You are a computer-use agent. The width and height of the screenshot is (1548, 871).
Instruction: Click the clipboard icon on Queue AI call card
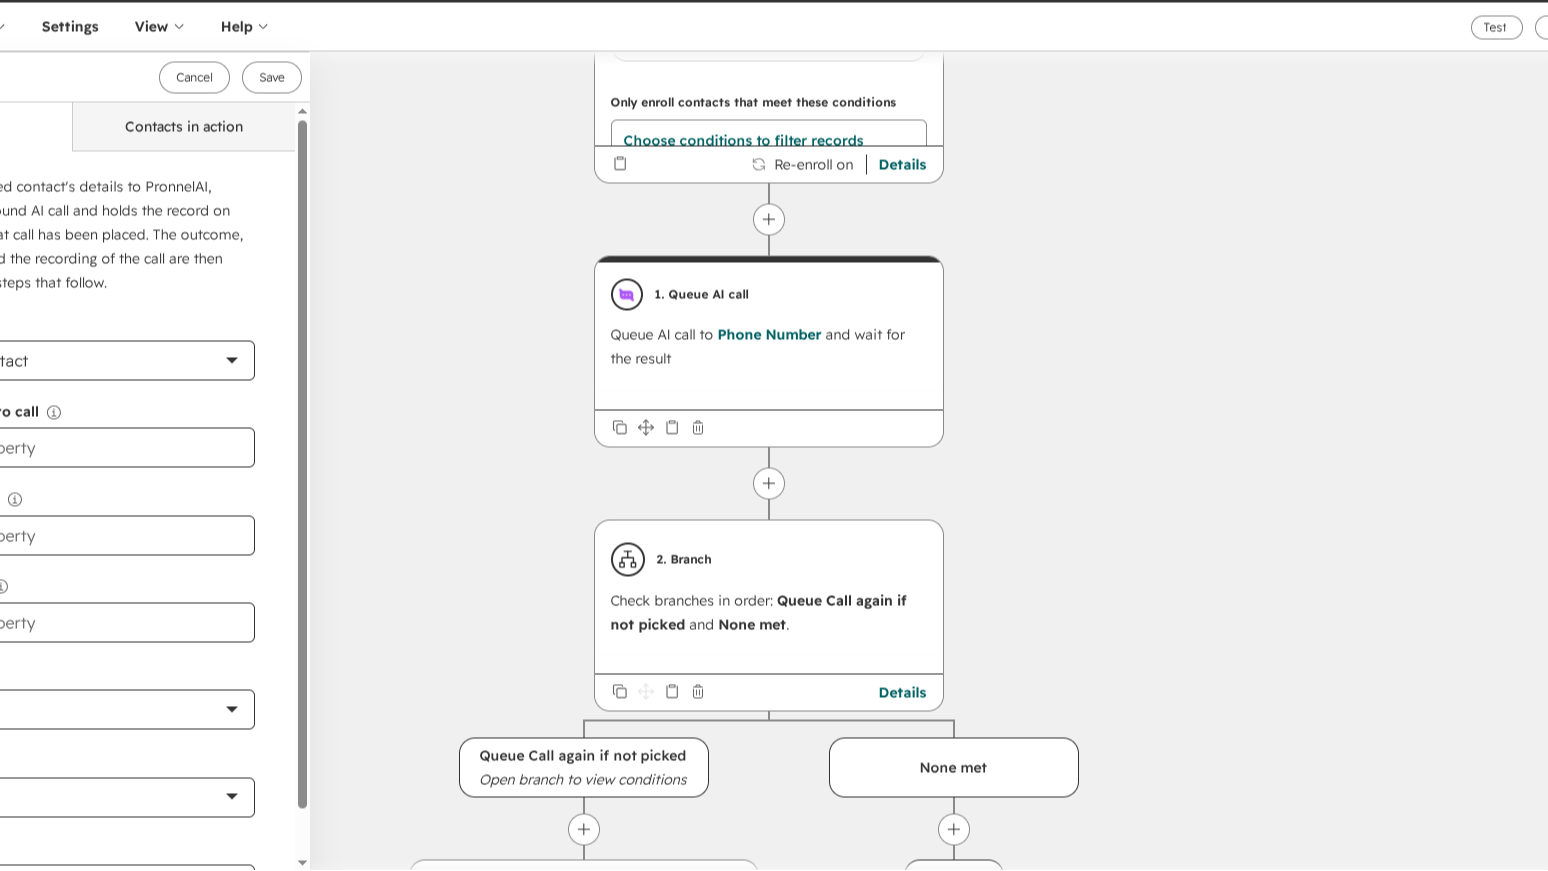pyautogui.click(x=672, y=428)
